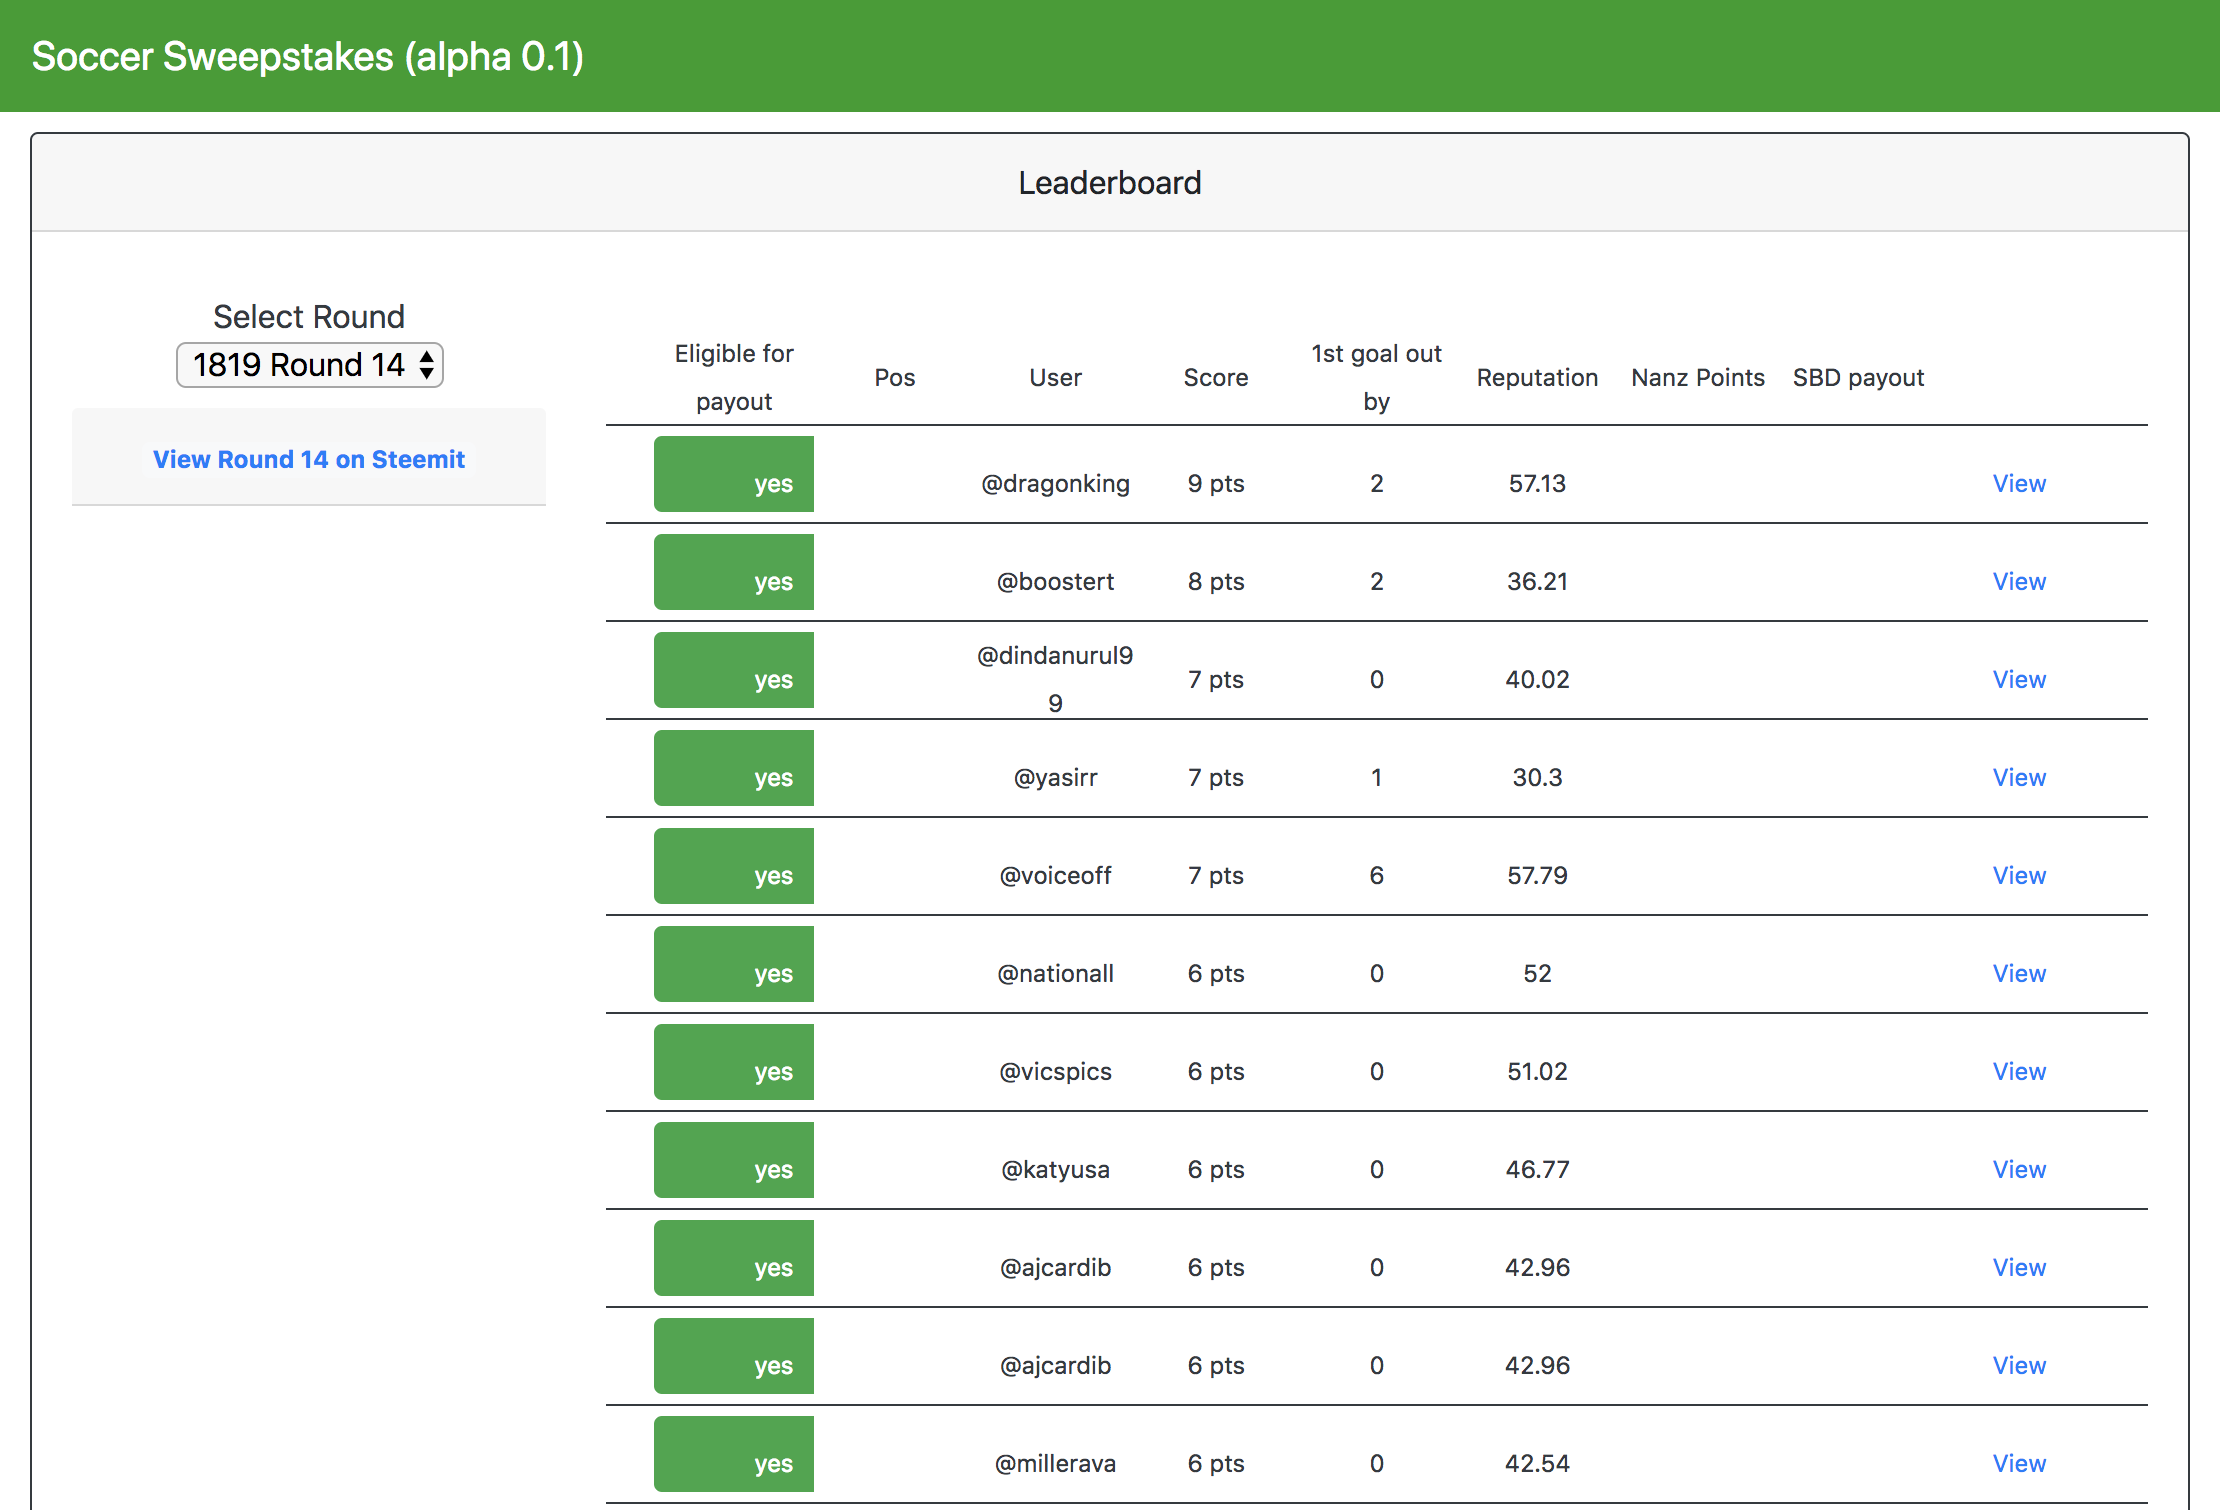Click username @voiceoff

[x=1055, y=875]
